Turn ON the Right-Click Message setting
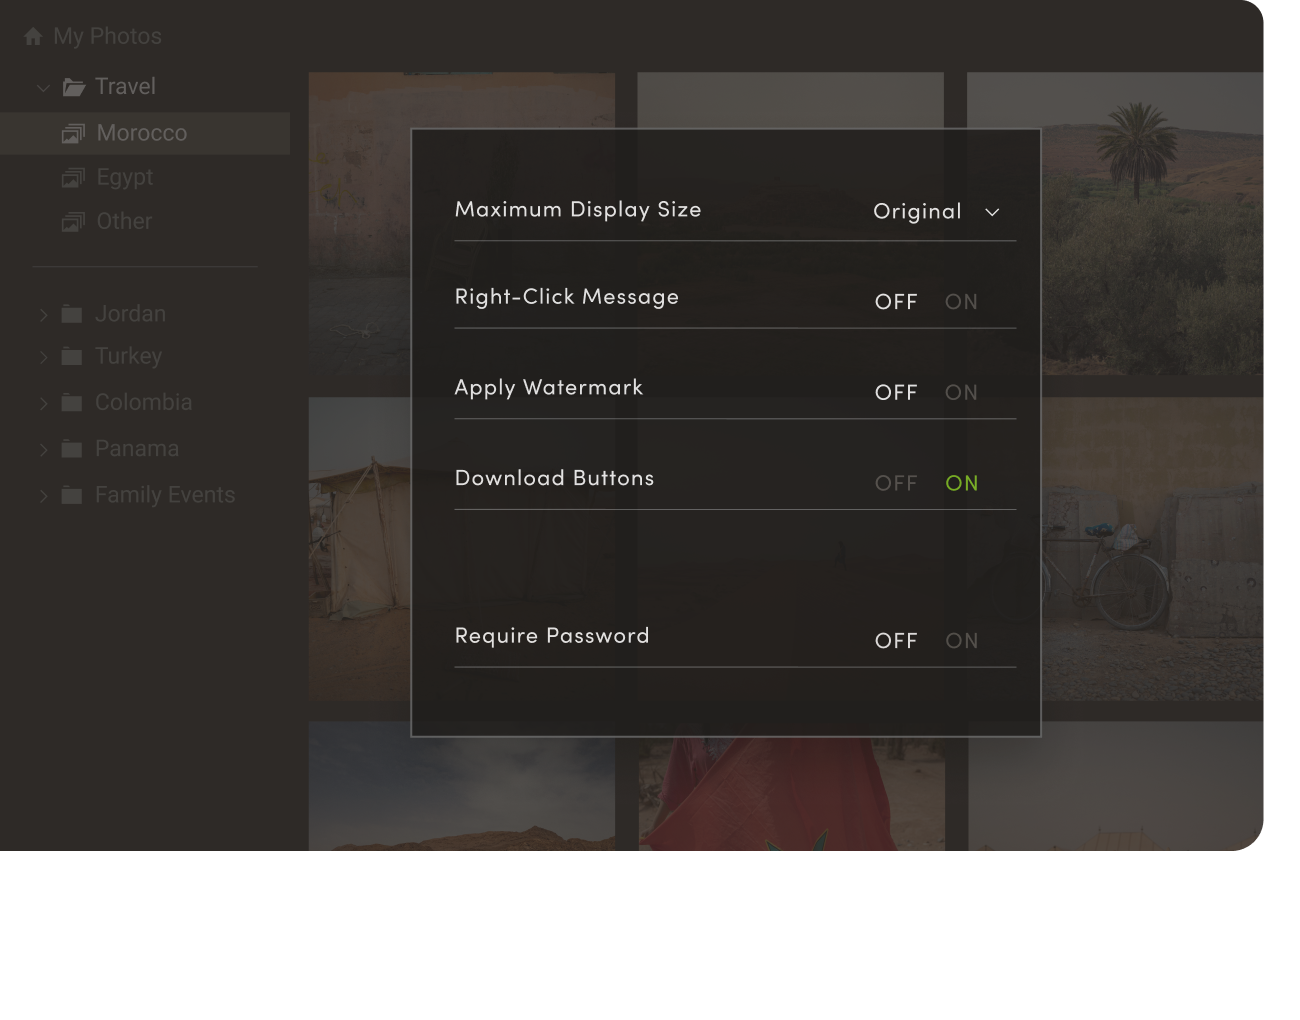The width and height of the screenshot is (1300, 1020). tap(961, 302)
